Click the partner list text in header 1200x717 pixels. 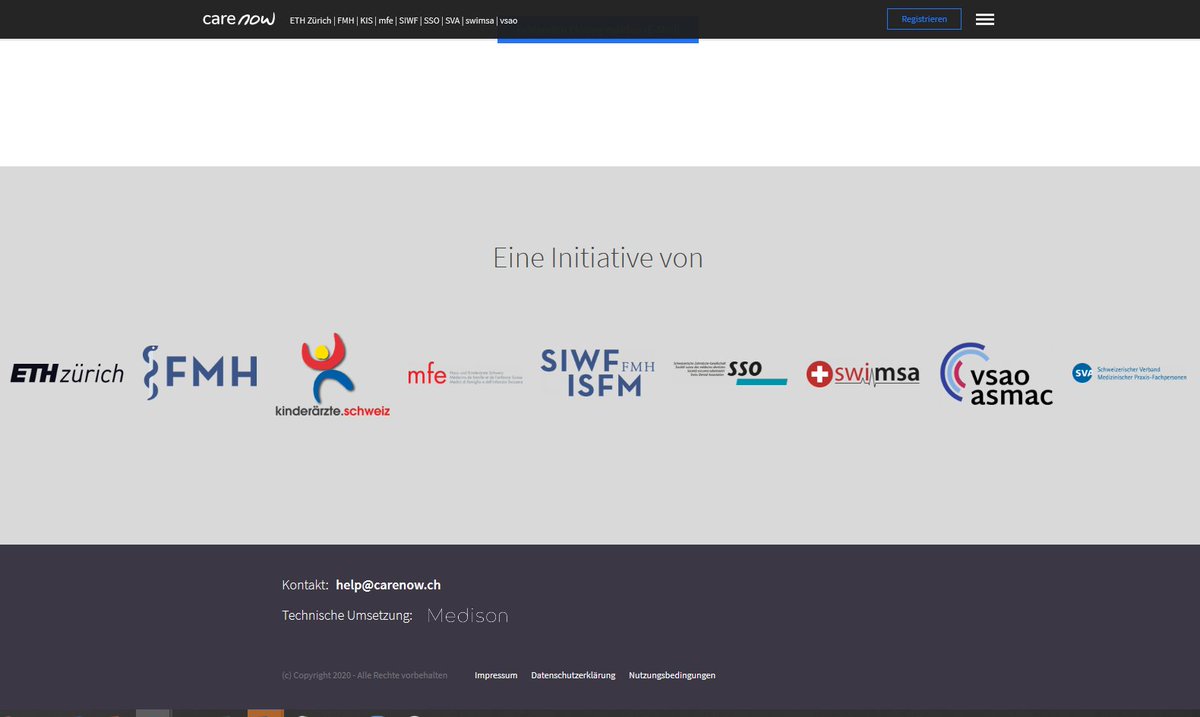tap(403, 20)
